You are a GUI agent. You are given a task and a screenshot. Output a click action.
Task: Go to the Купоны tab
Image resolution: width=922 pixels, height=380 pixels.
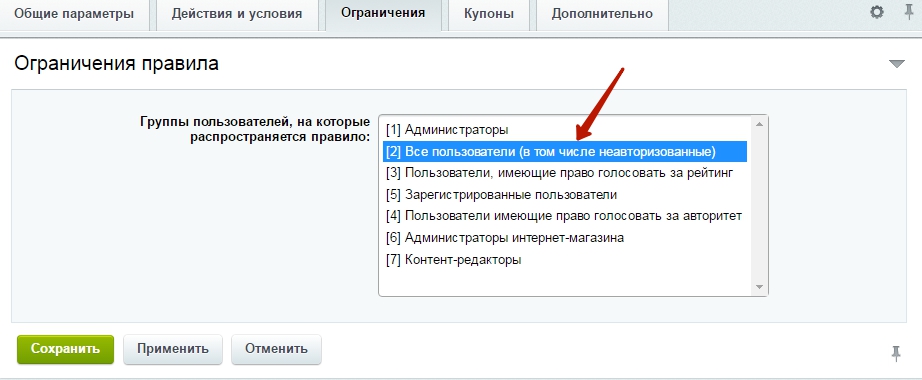(x=488, y=14)
